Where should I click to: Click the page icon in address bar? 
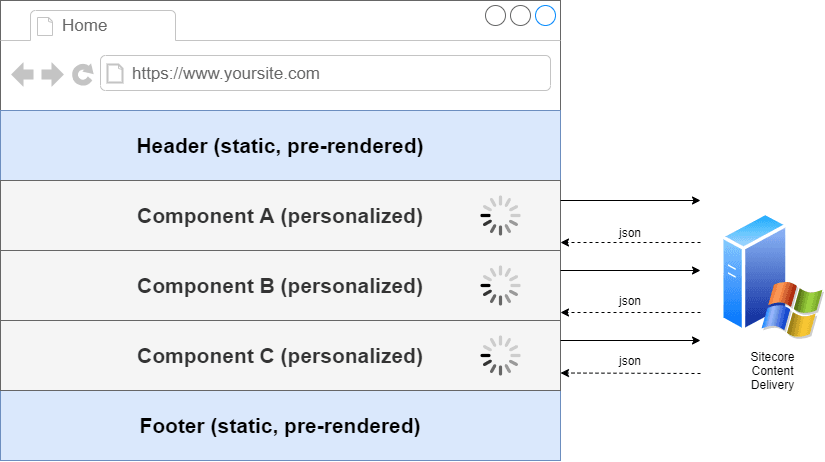115,73
